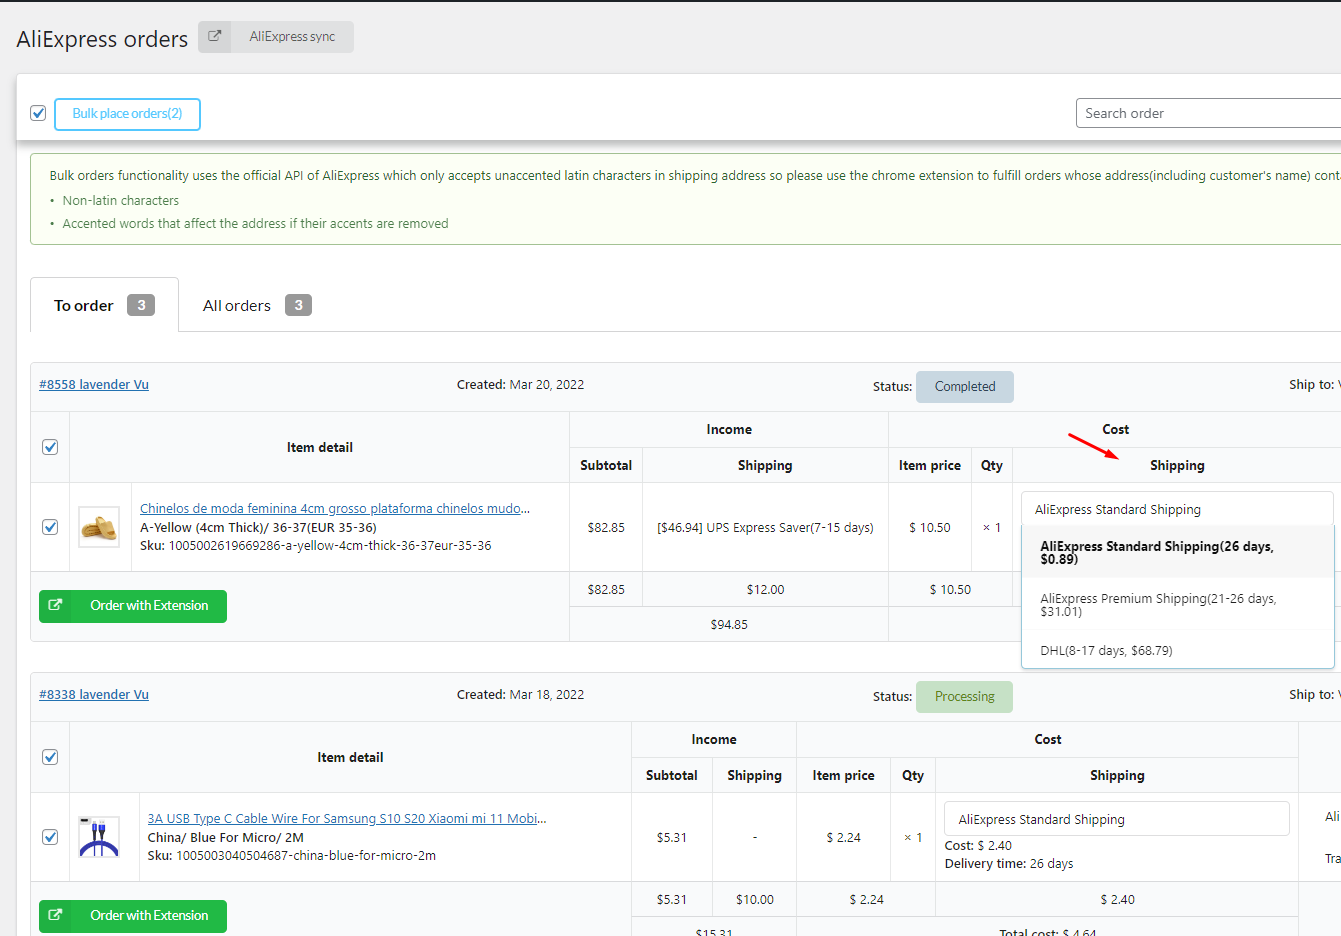
Task: Open order #8338 lavender Vu link
Action: tap(94, 695)
